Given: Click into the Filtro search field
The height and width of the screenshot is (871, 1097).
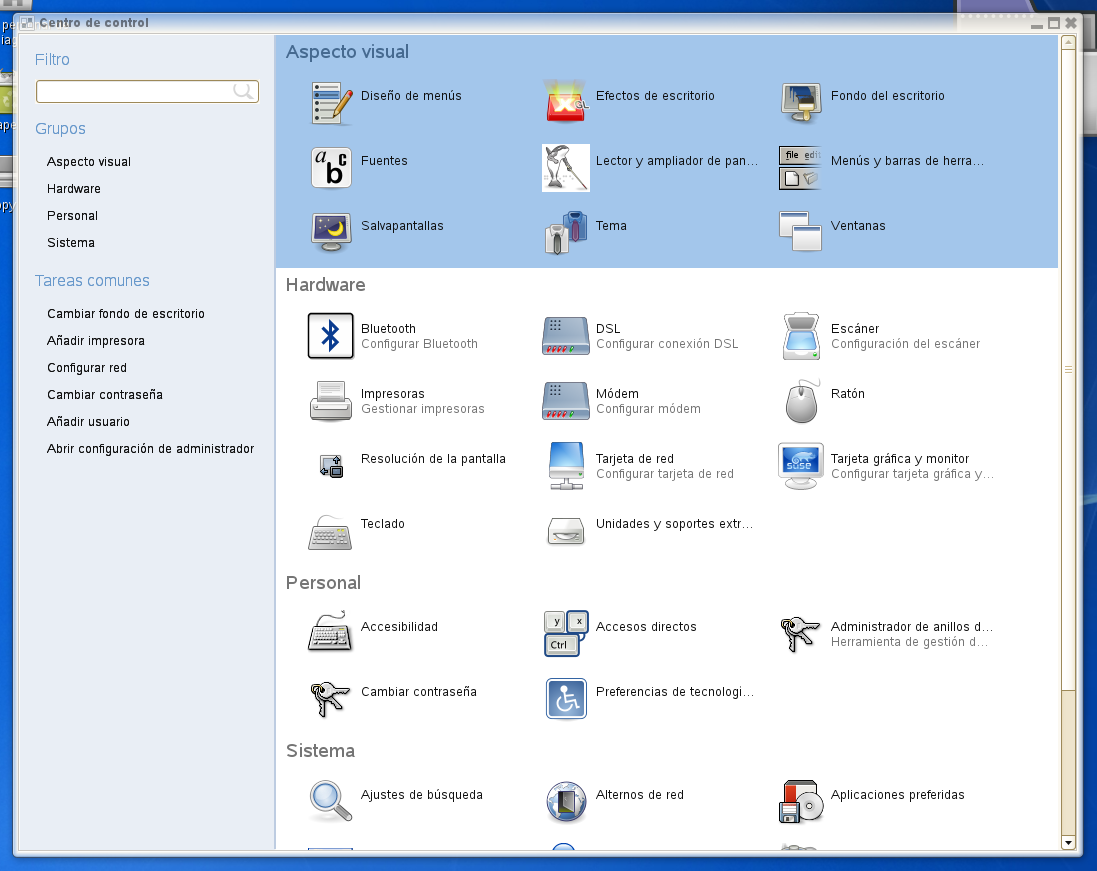Looking at the screenshot, I should tap(135, 92).
